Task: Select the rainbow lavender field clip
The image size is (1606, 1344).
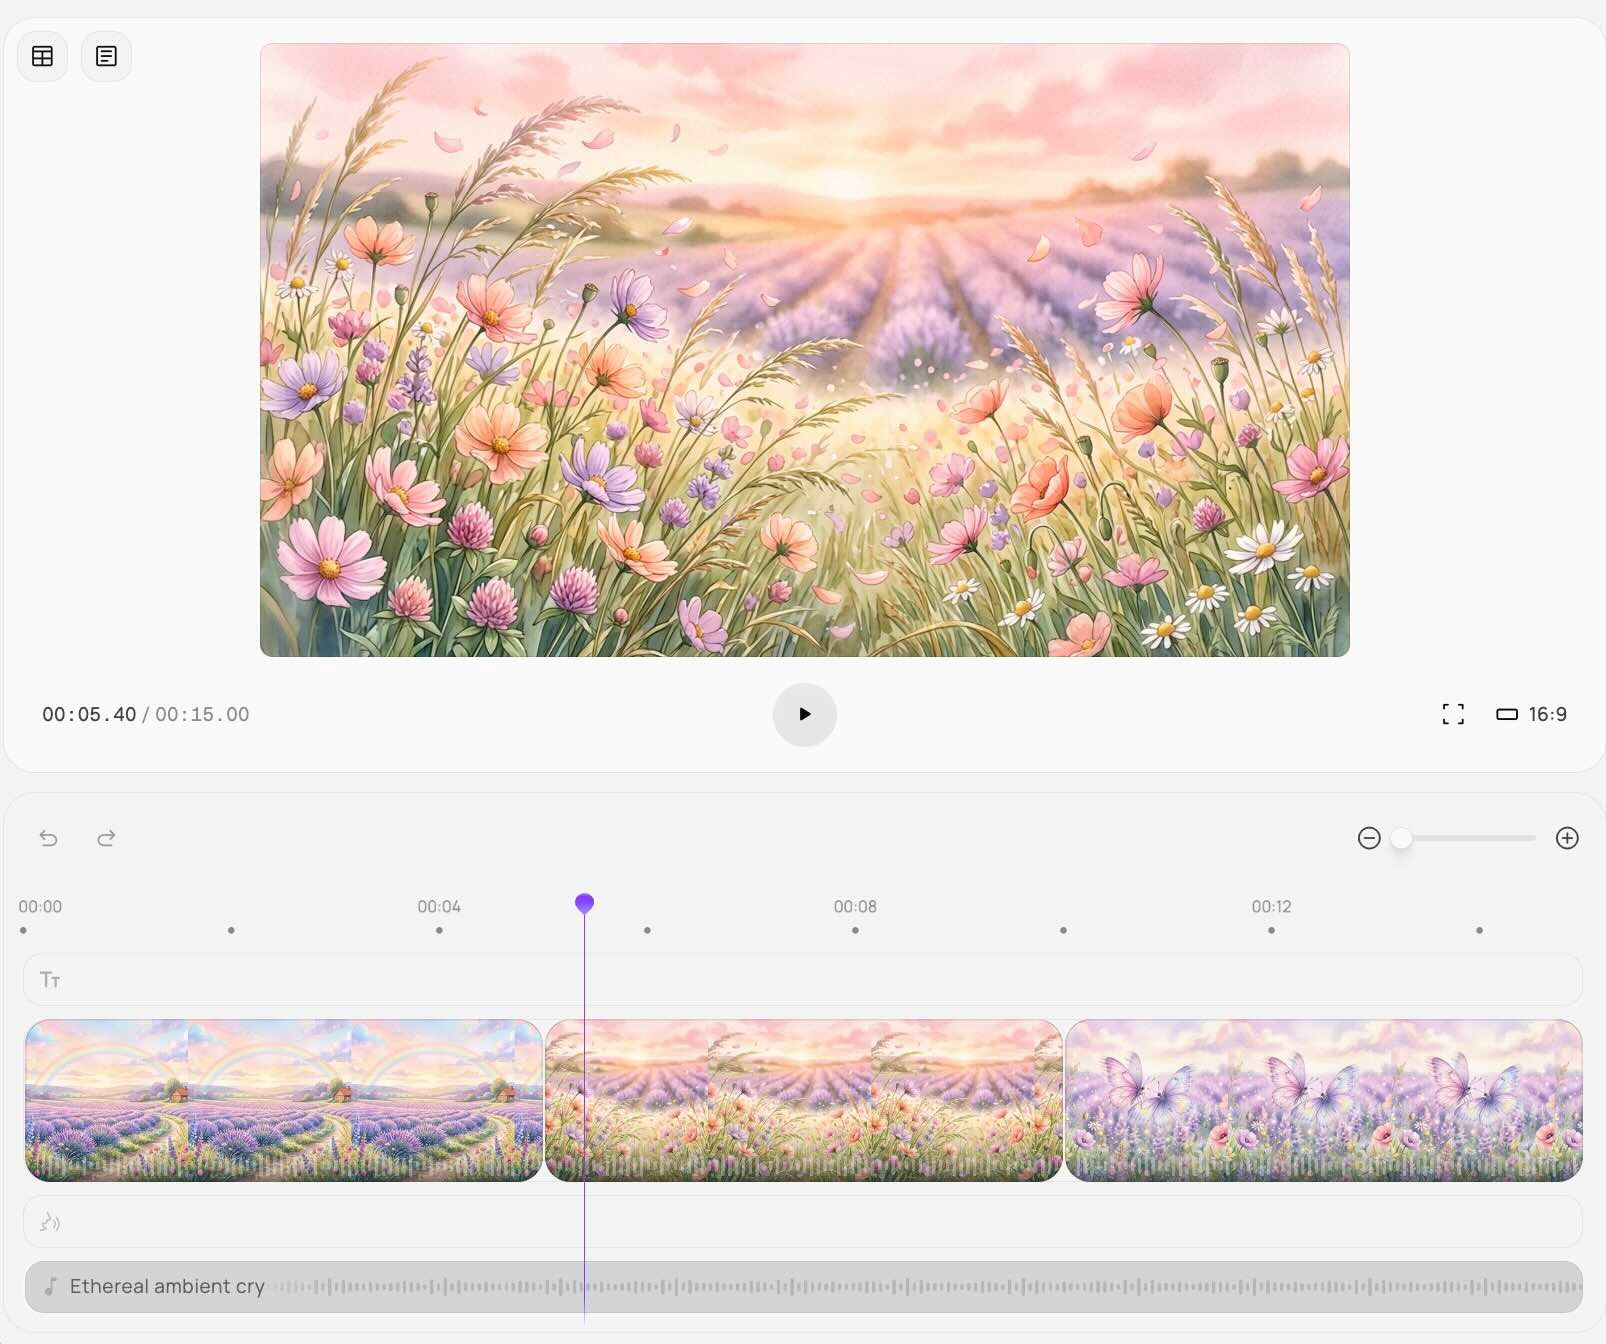Action: pyautogui.click(x=283, y=1100)
